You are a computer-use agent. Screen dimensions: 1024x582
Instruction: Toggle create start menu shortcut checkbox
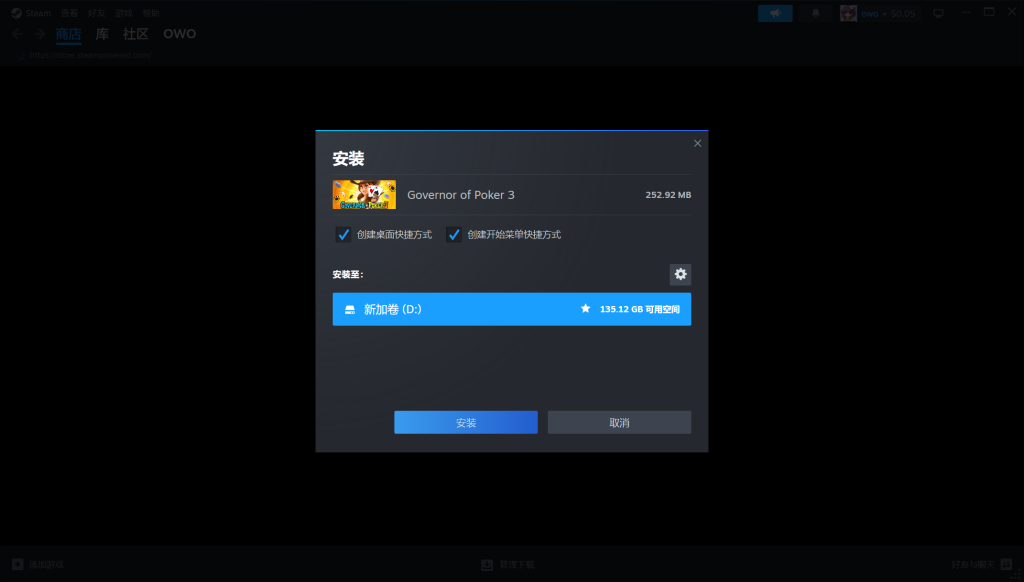click(x=453, y=234)
